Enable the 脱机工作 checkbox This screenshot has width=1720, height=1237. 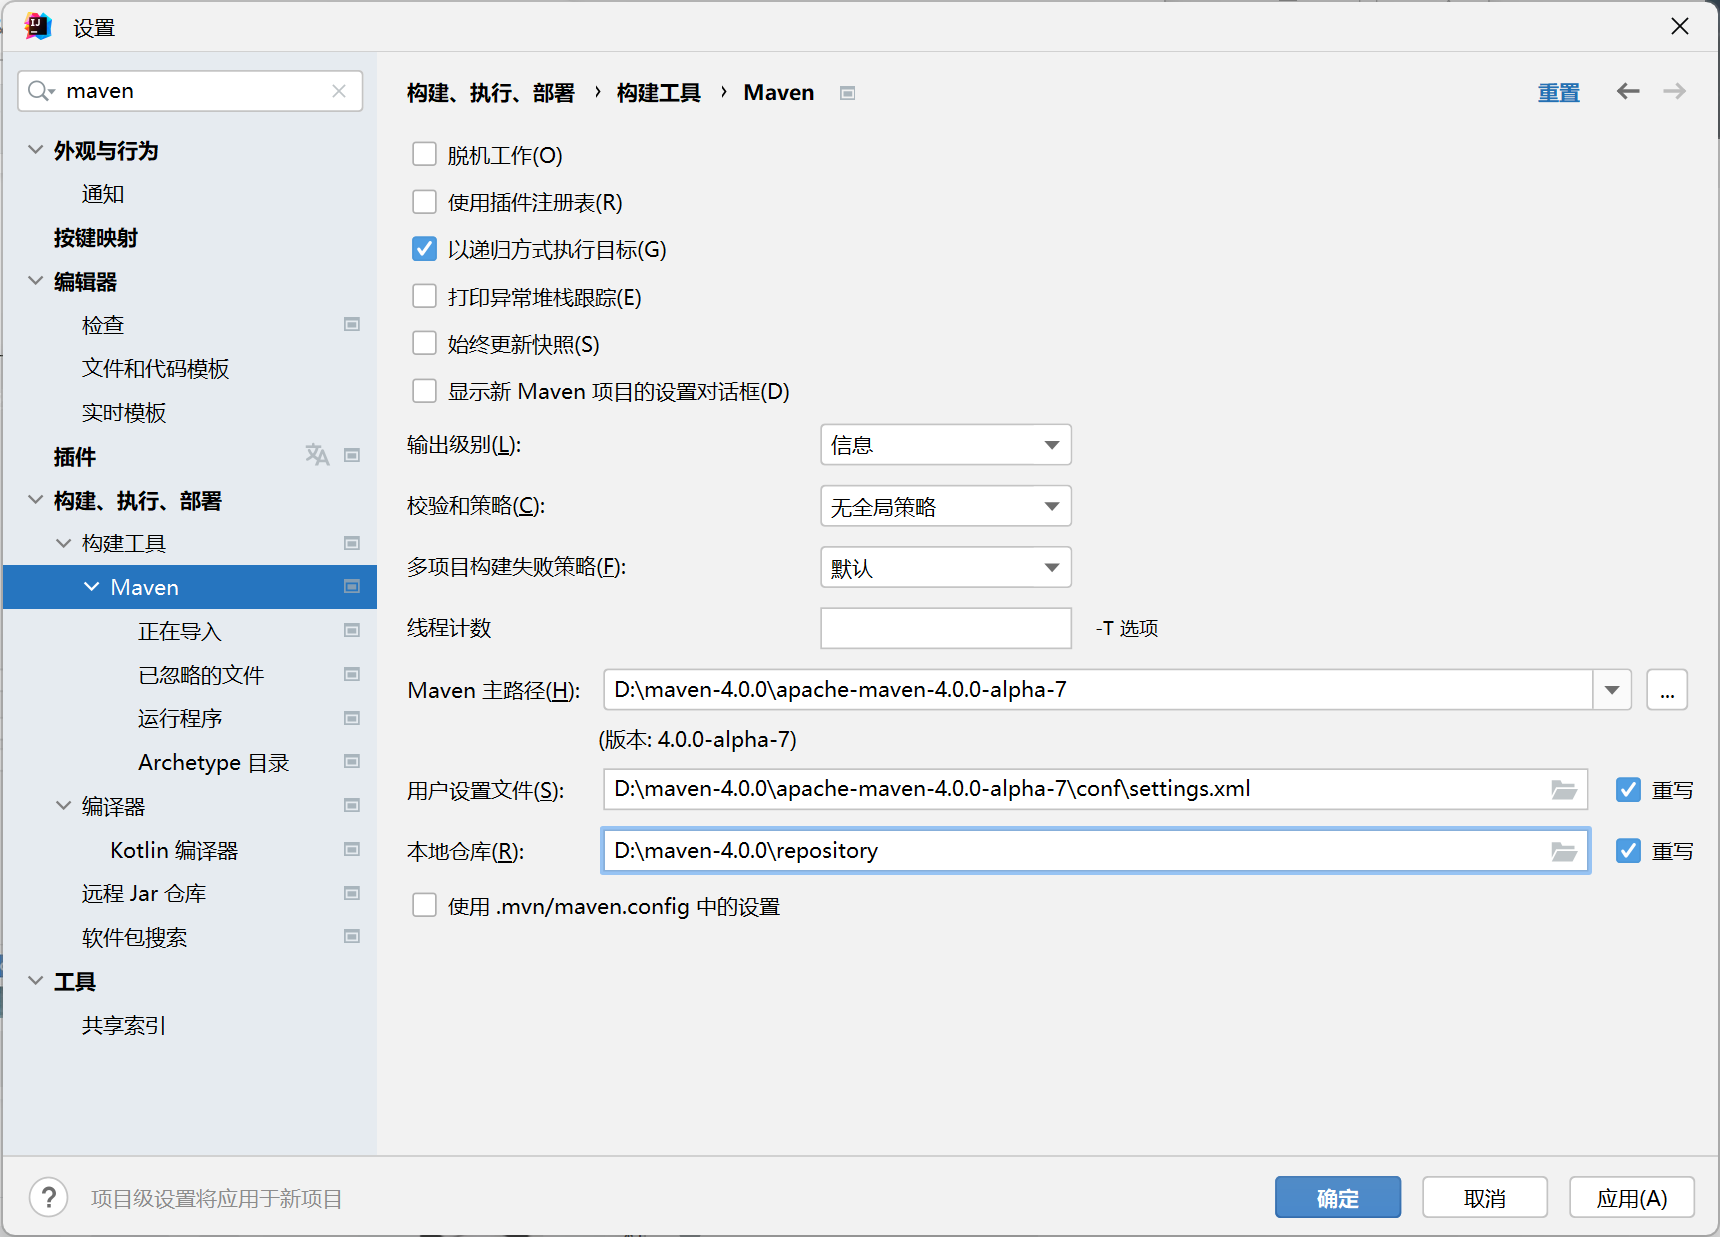click(x=424, y=154)
